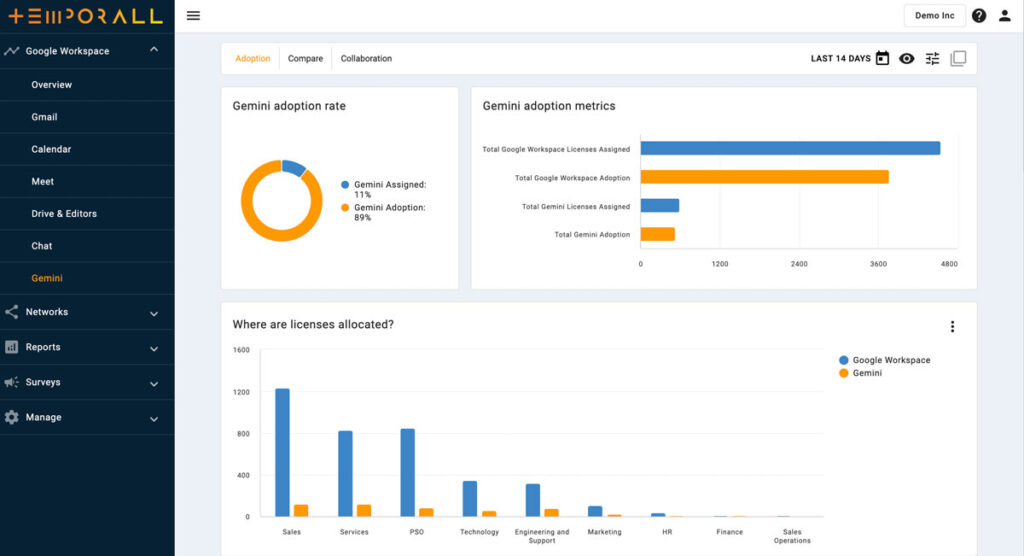Expand the Networks section chevron

(153, 314)
